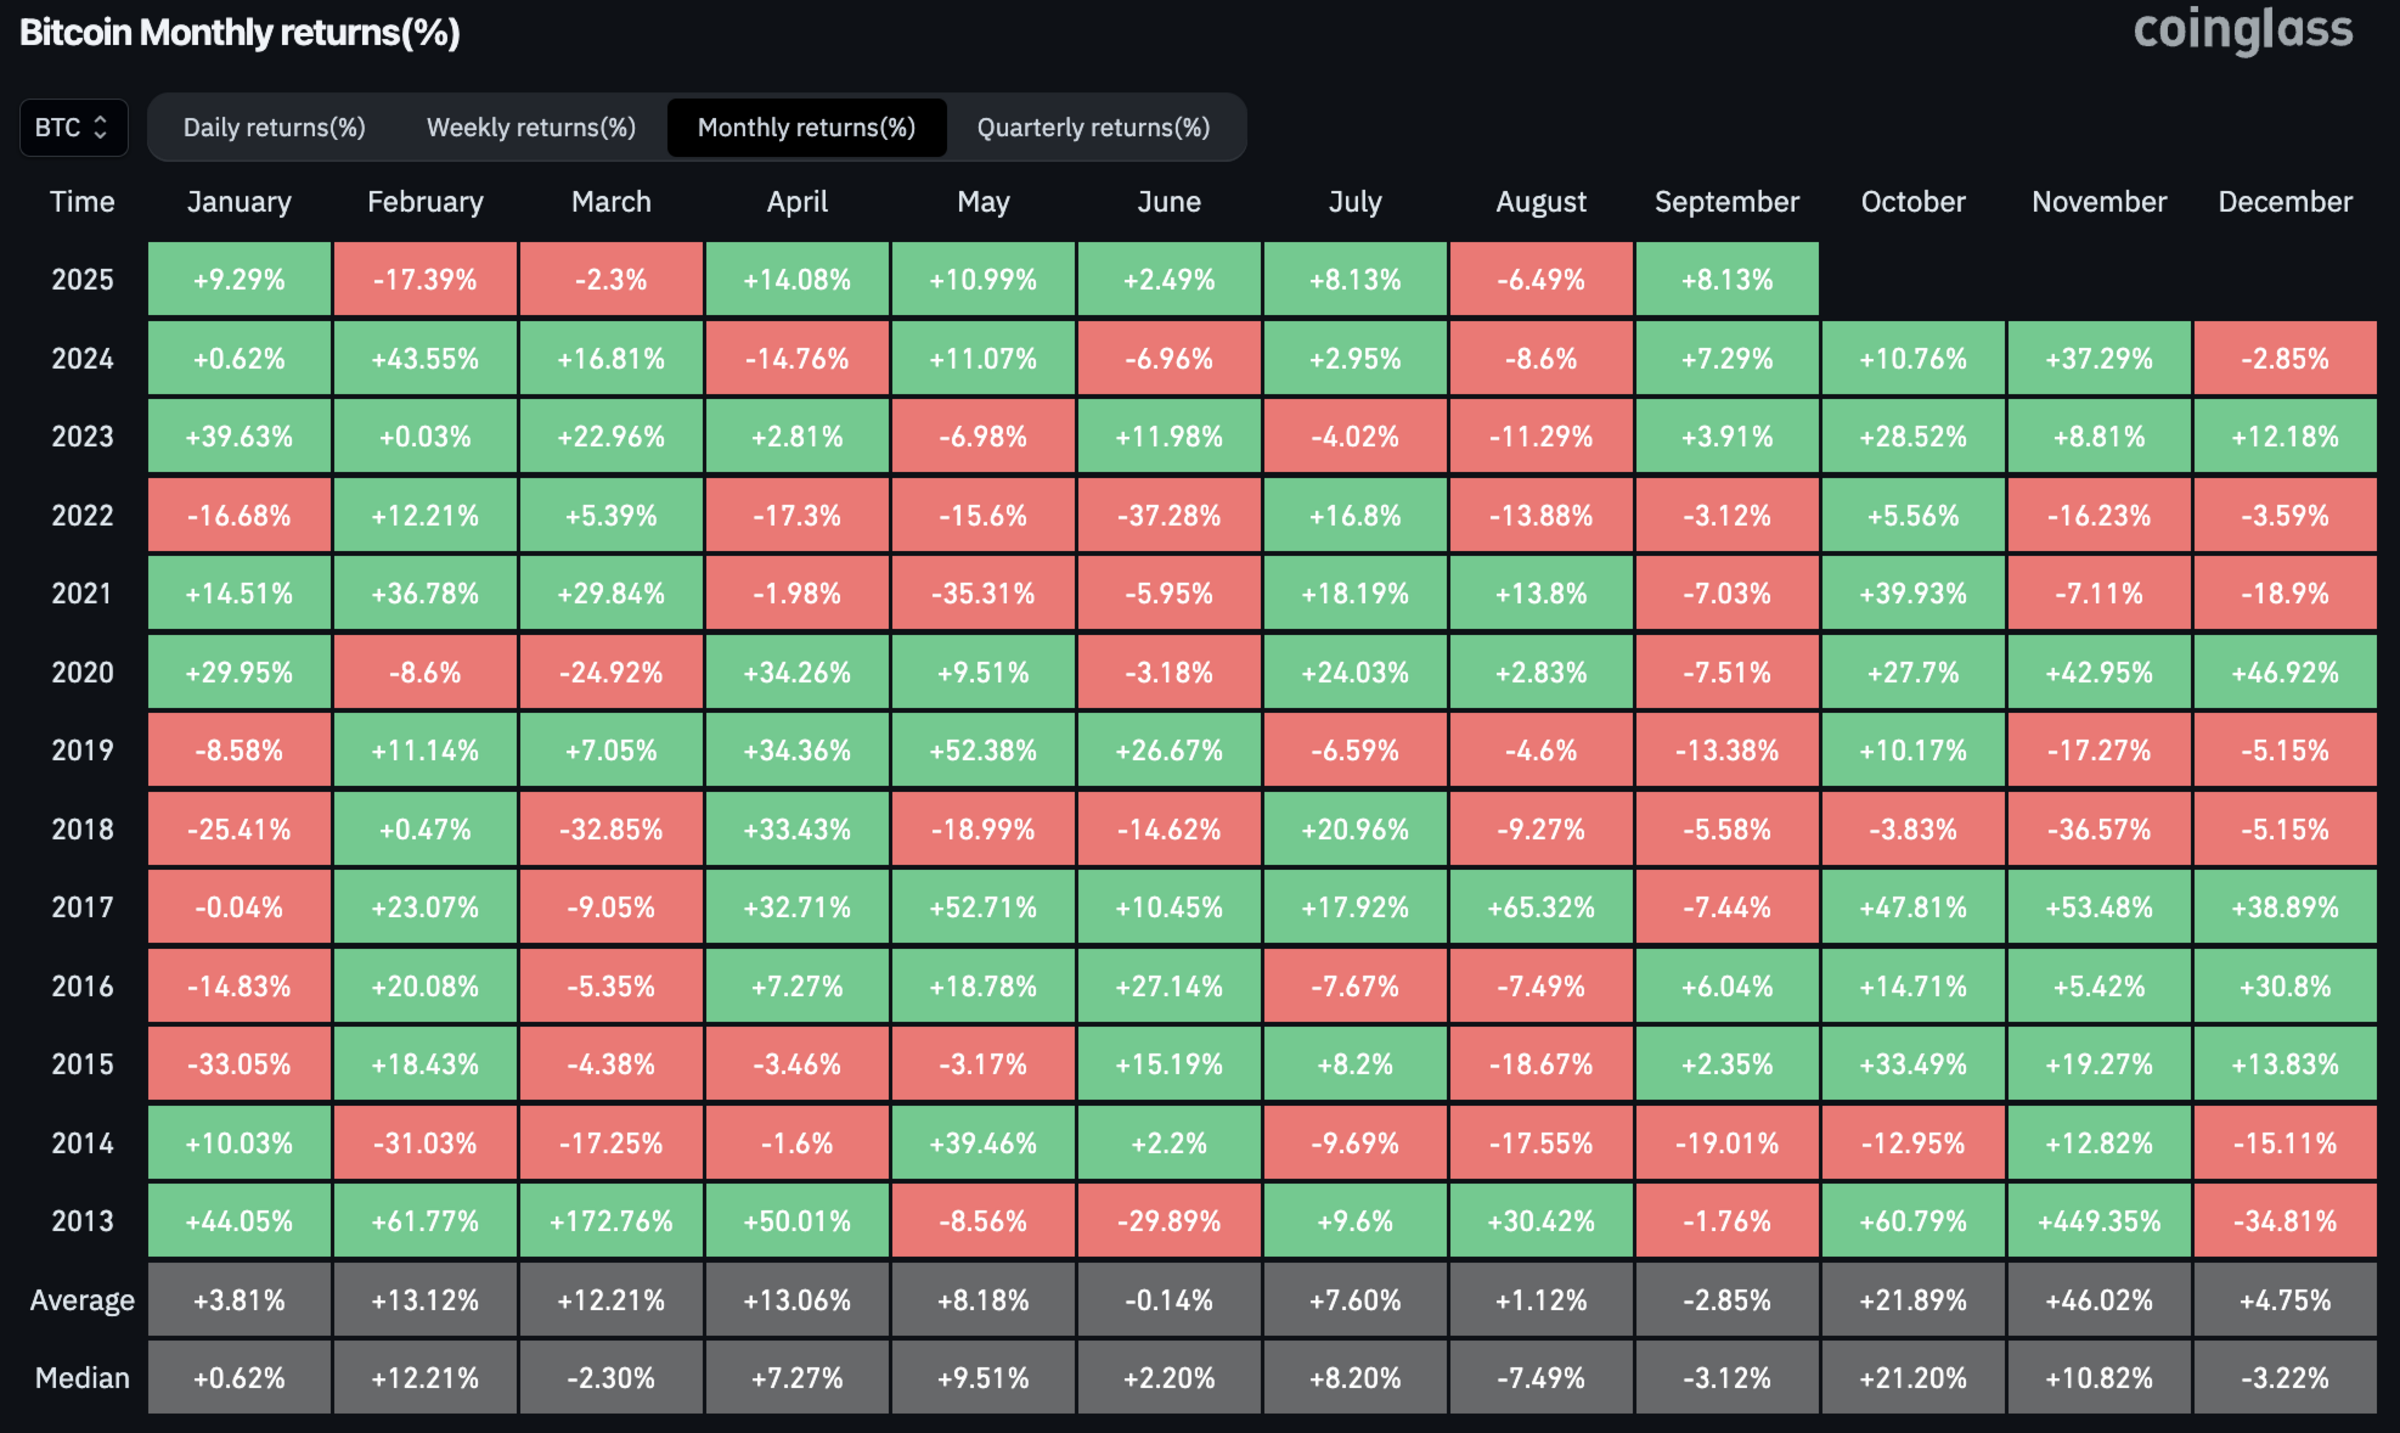The image size is (2400, 1433).
Task: Click the October average +21.89% cell
Action: point(1912,1300)
